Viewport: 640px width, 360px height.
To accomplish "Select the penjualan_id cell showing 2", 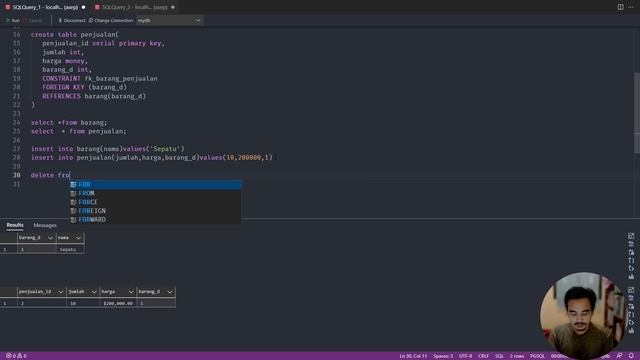I will click(x=42, y=303).
